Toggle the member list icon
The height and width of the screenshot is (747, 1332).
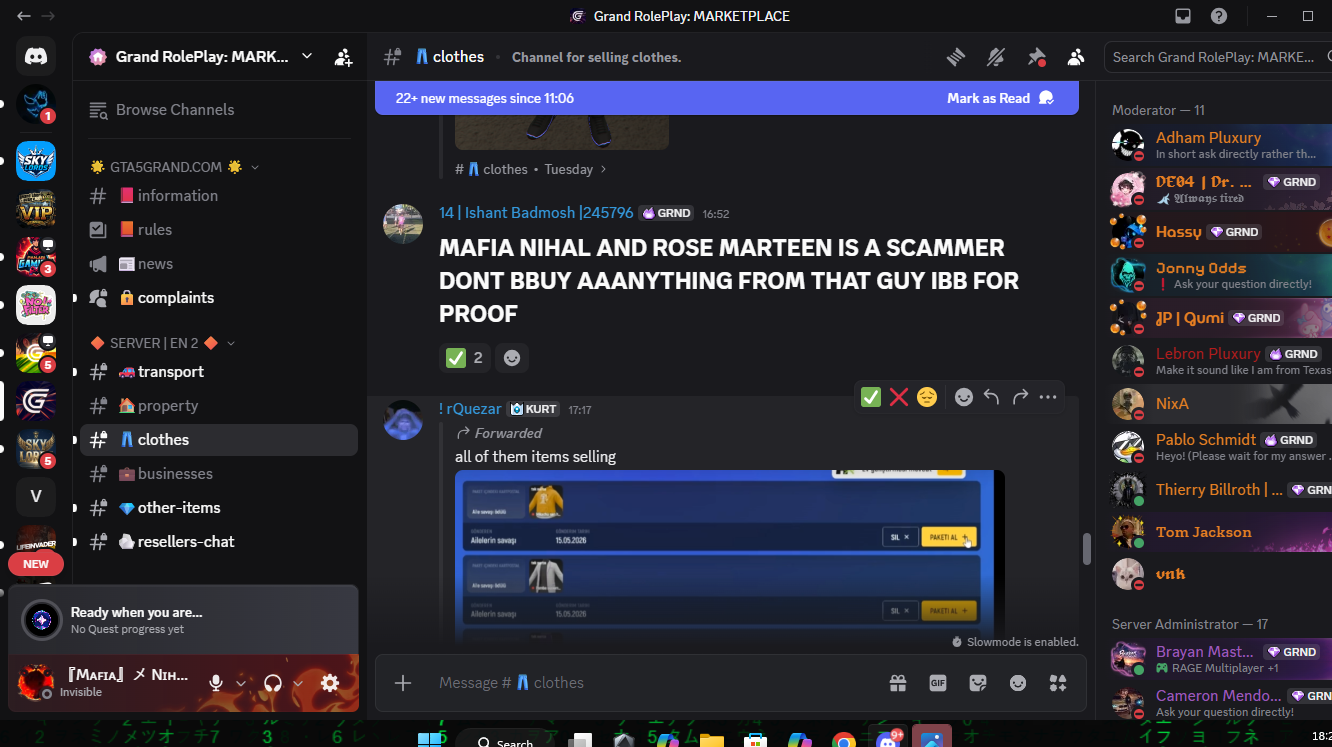pyautogui.click(x=1076, y=57)
